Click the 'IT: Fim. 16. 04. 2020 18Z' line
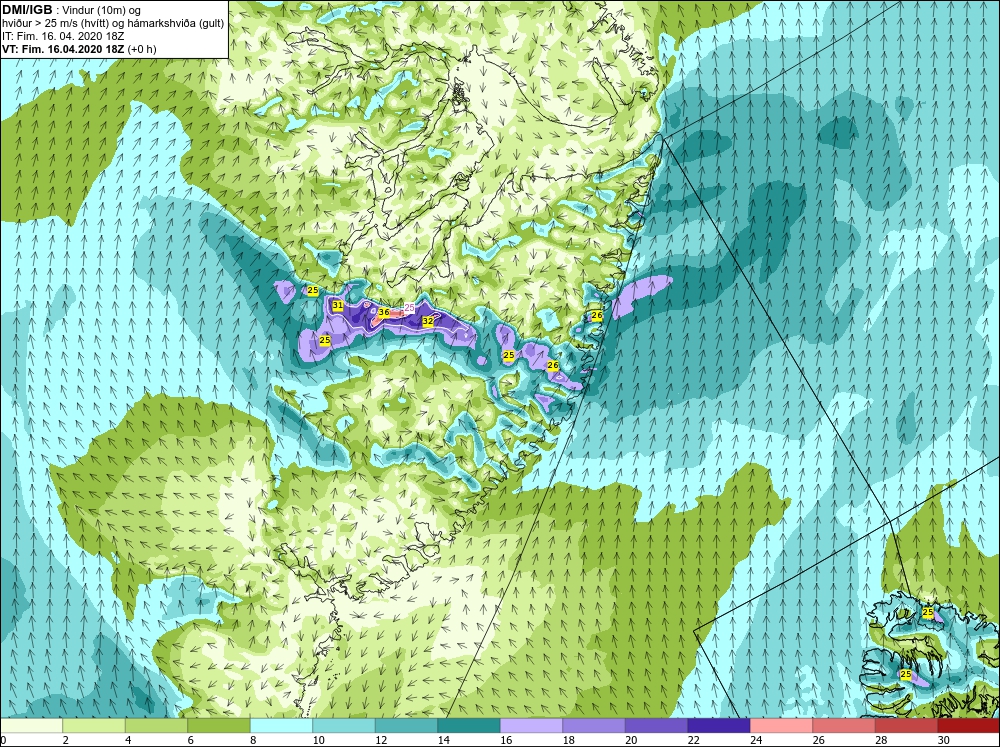The width and height of the screenshot is (1000, 747). (x=63, y=36)
